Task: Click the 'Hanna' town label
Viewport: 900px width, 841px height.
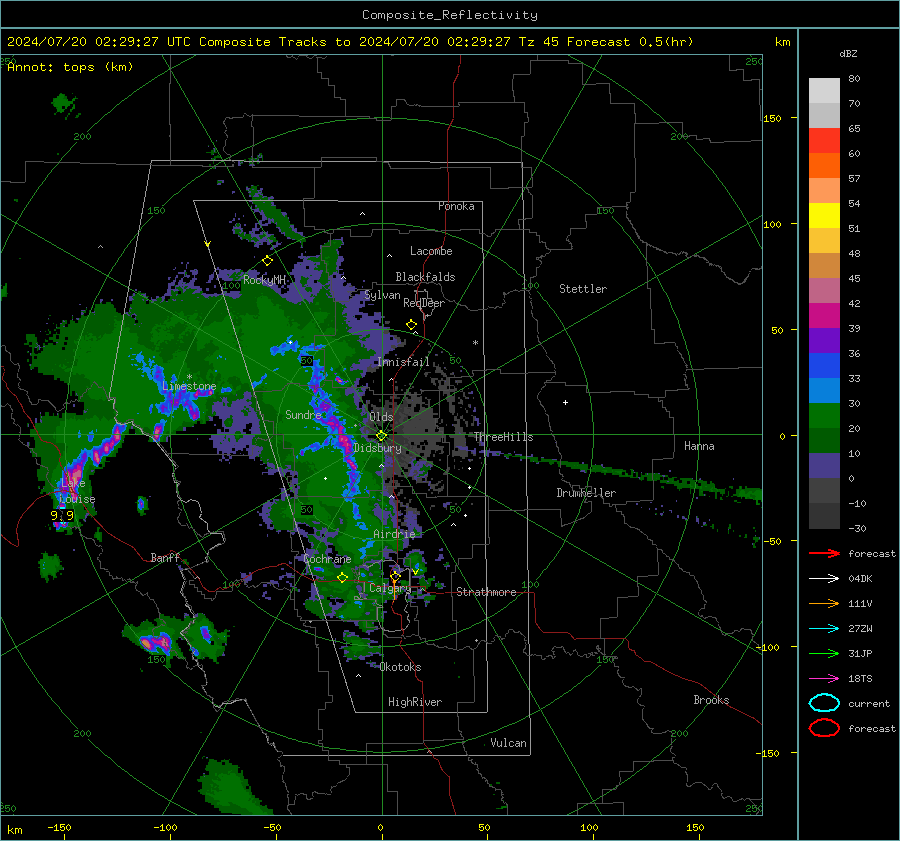Action: coord(699,446)
